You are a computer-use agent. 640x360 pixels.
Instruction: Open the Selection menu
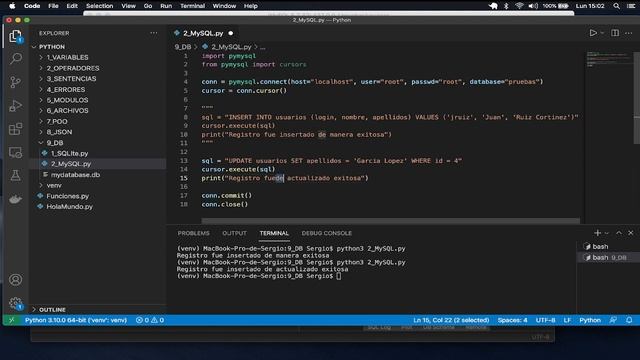99,6
